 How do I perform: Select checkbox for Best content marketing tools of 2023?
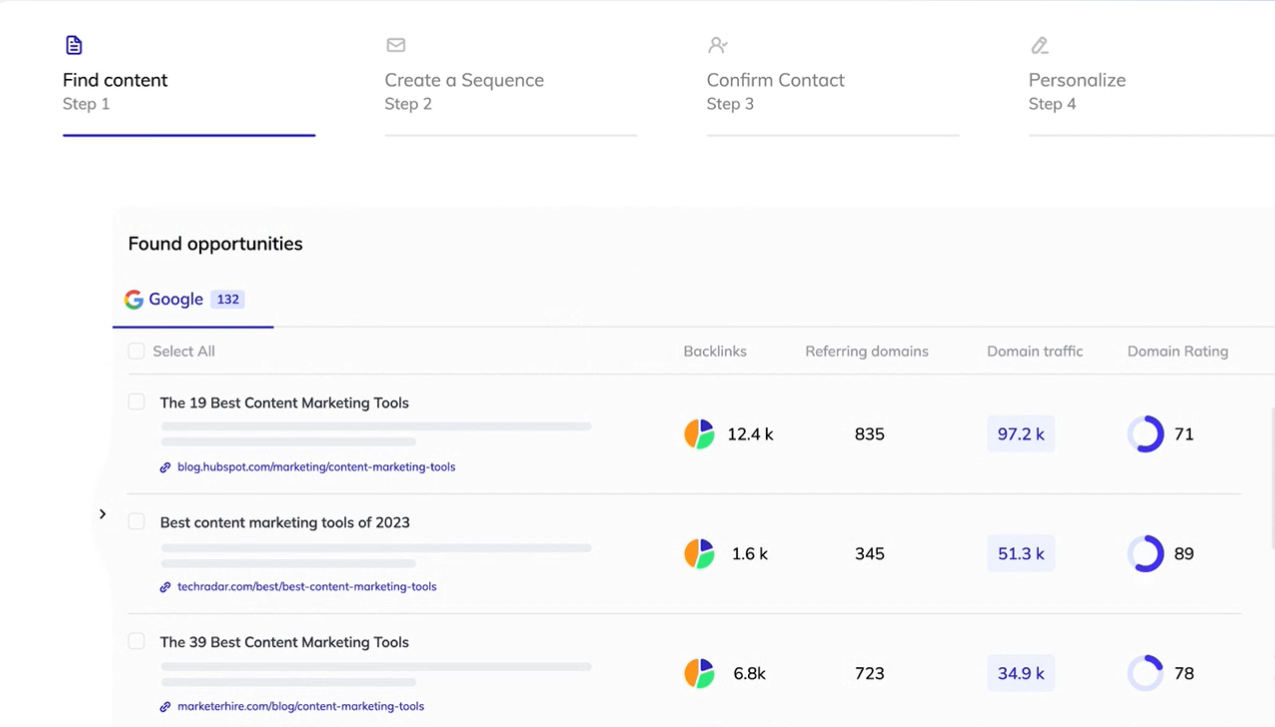point(136,522)
